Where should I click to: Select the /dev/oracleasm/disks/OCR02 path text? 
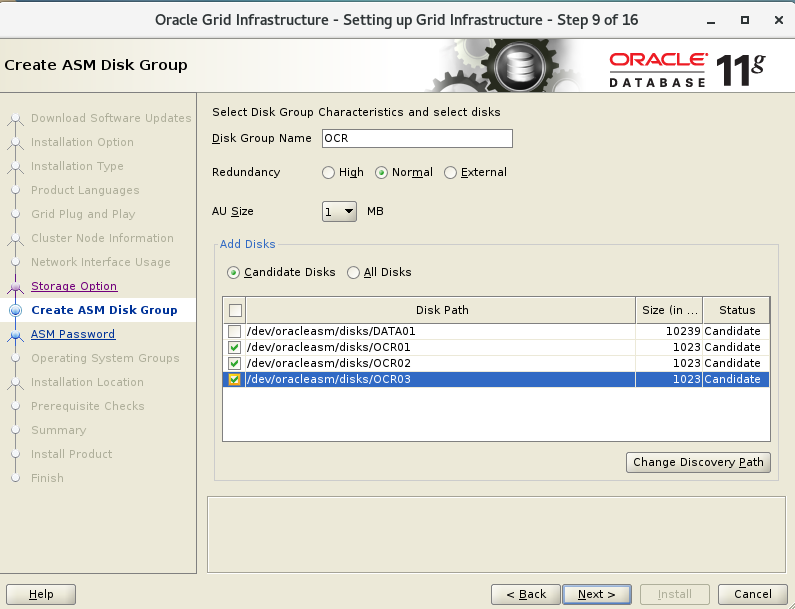329,364
